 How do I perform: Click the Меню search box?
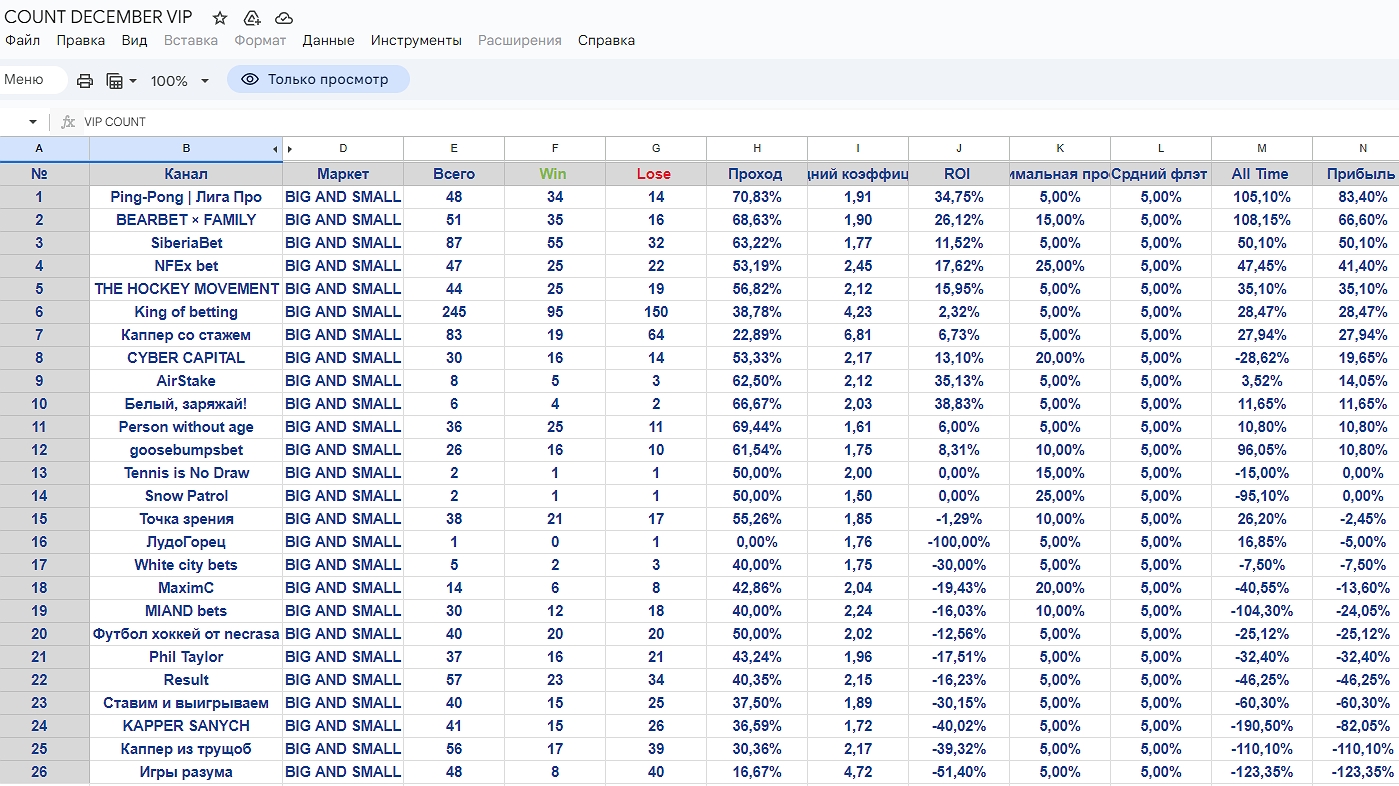(x=31, y=80)
